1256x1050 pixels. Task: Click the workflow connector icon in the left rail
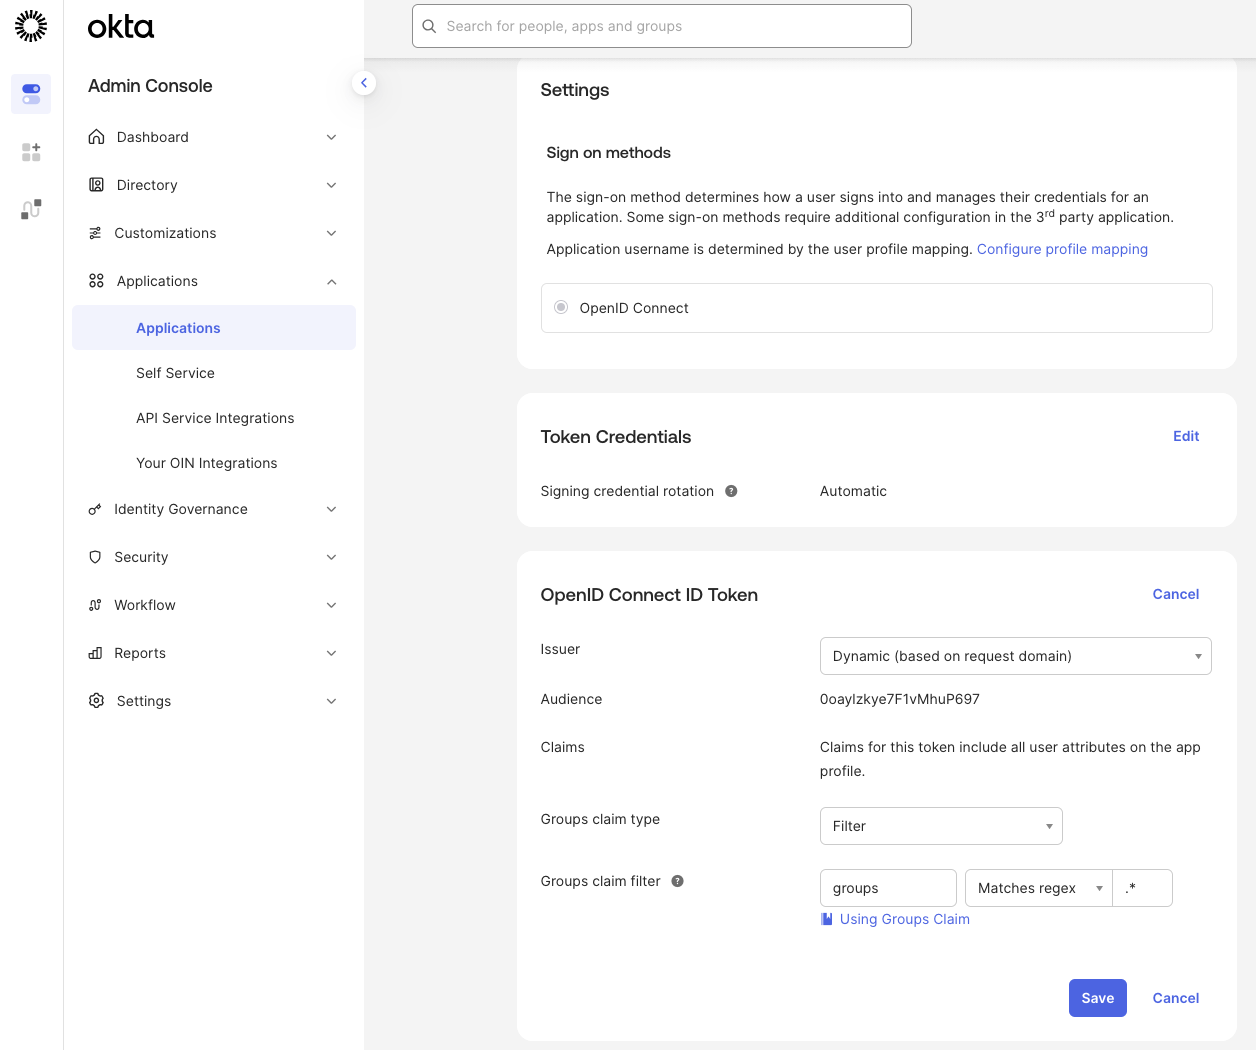click(30, 209)
